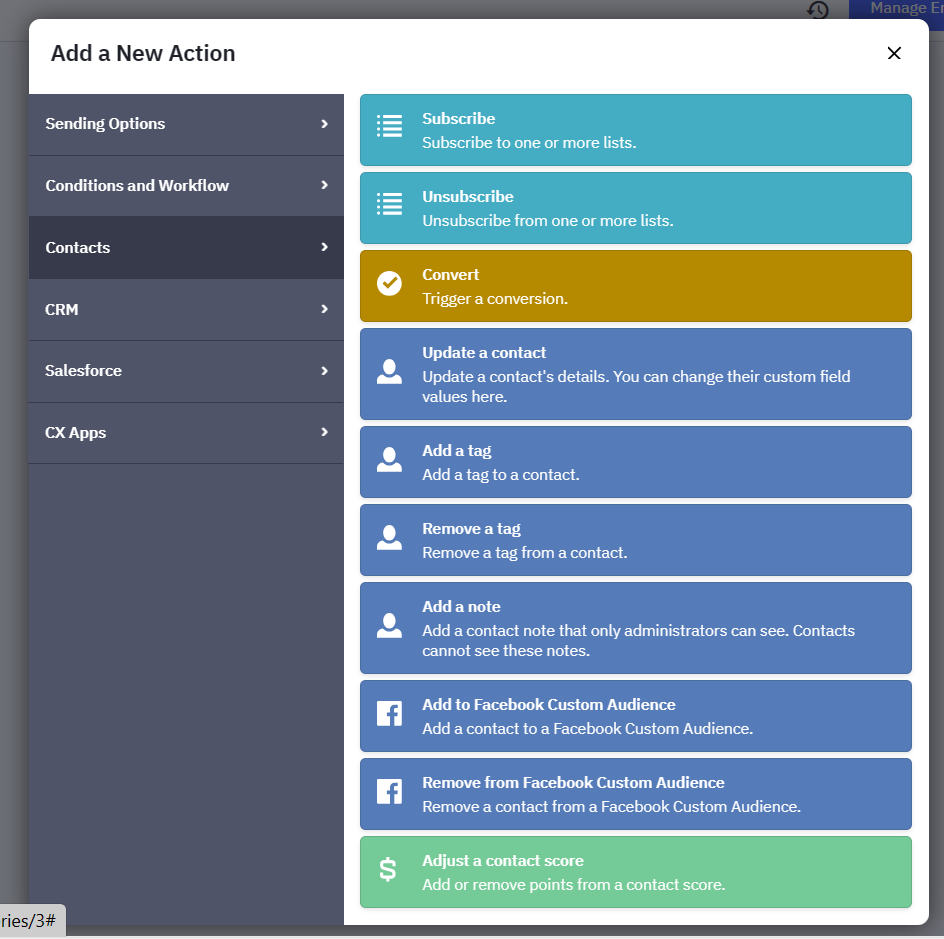Click 'Trigger a conversion.' description
This screenshot has width=944, height=939.
point(495,299)
